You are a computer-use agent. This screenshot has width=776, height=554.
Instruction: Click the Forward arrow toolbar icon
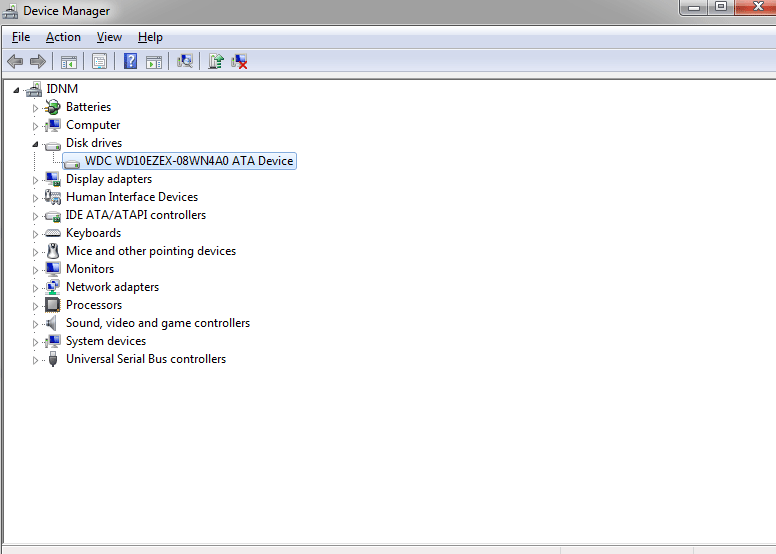[x=38, y=61]
